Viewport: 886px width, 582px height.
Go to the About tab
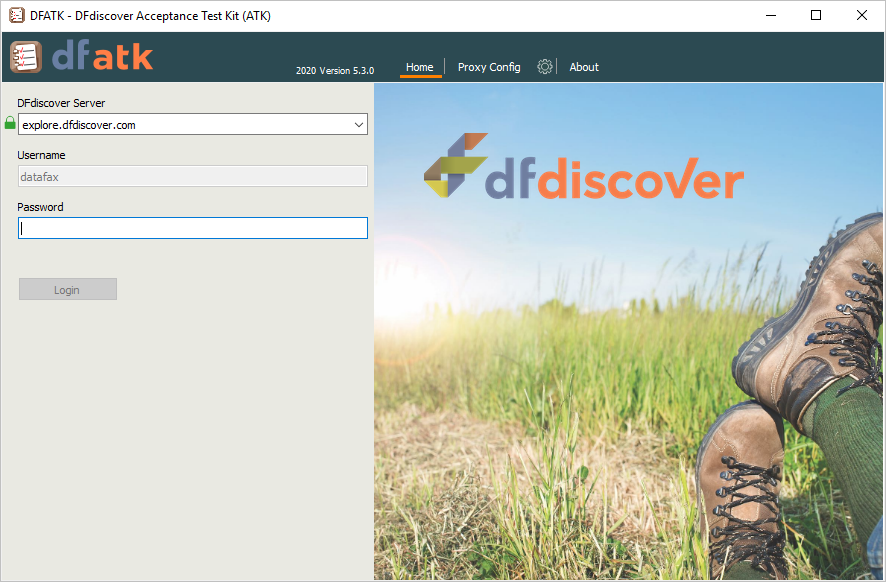click(584, 67)
